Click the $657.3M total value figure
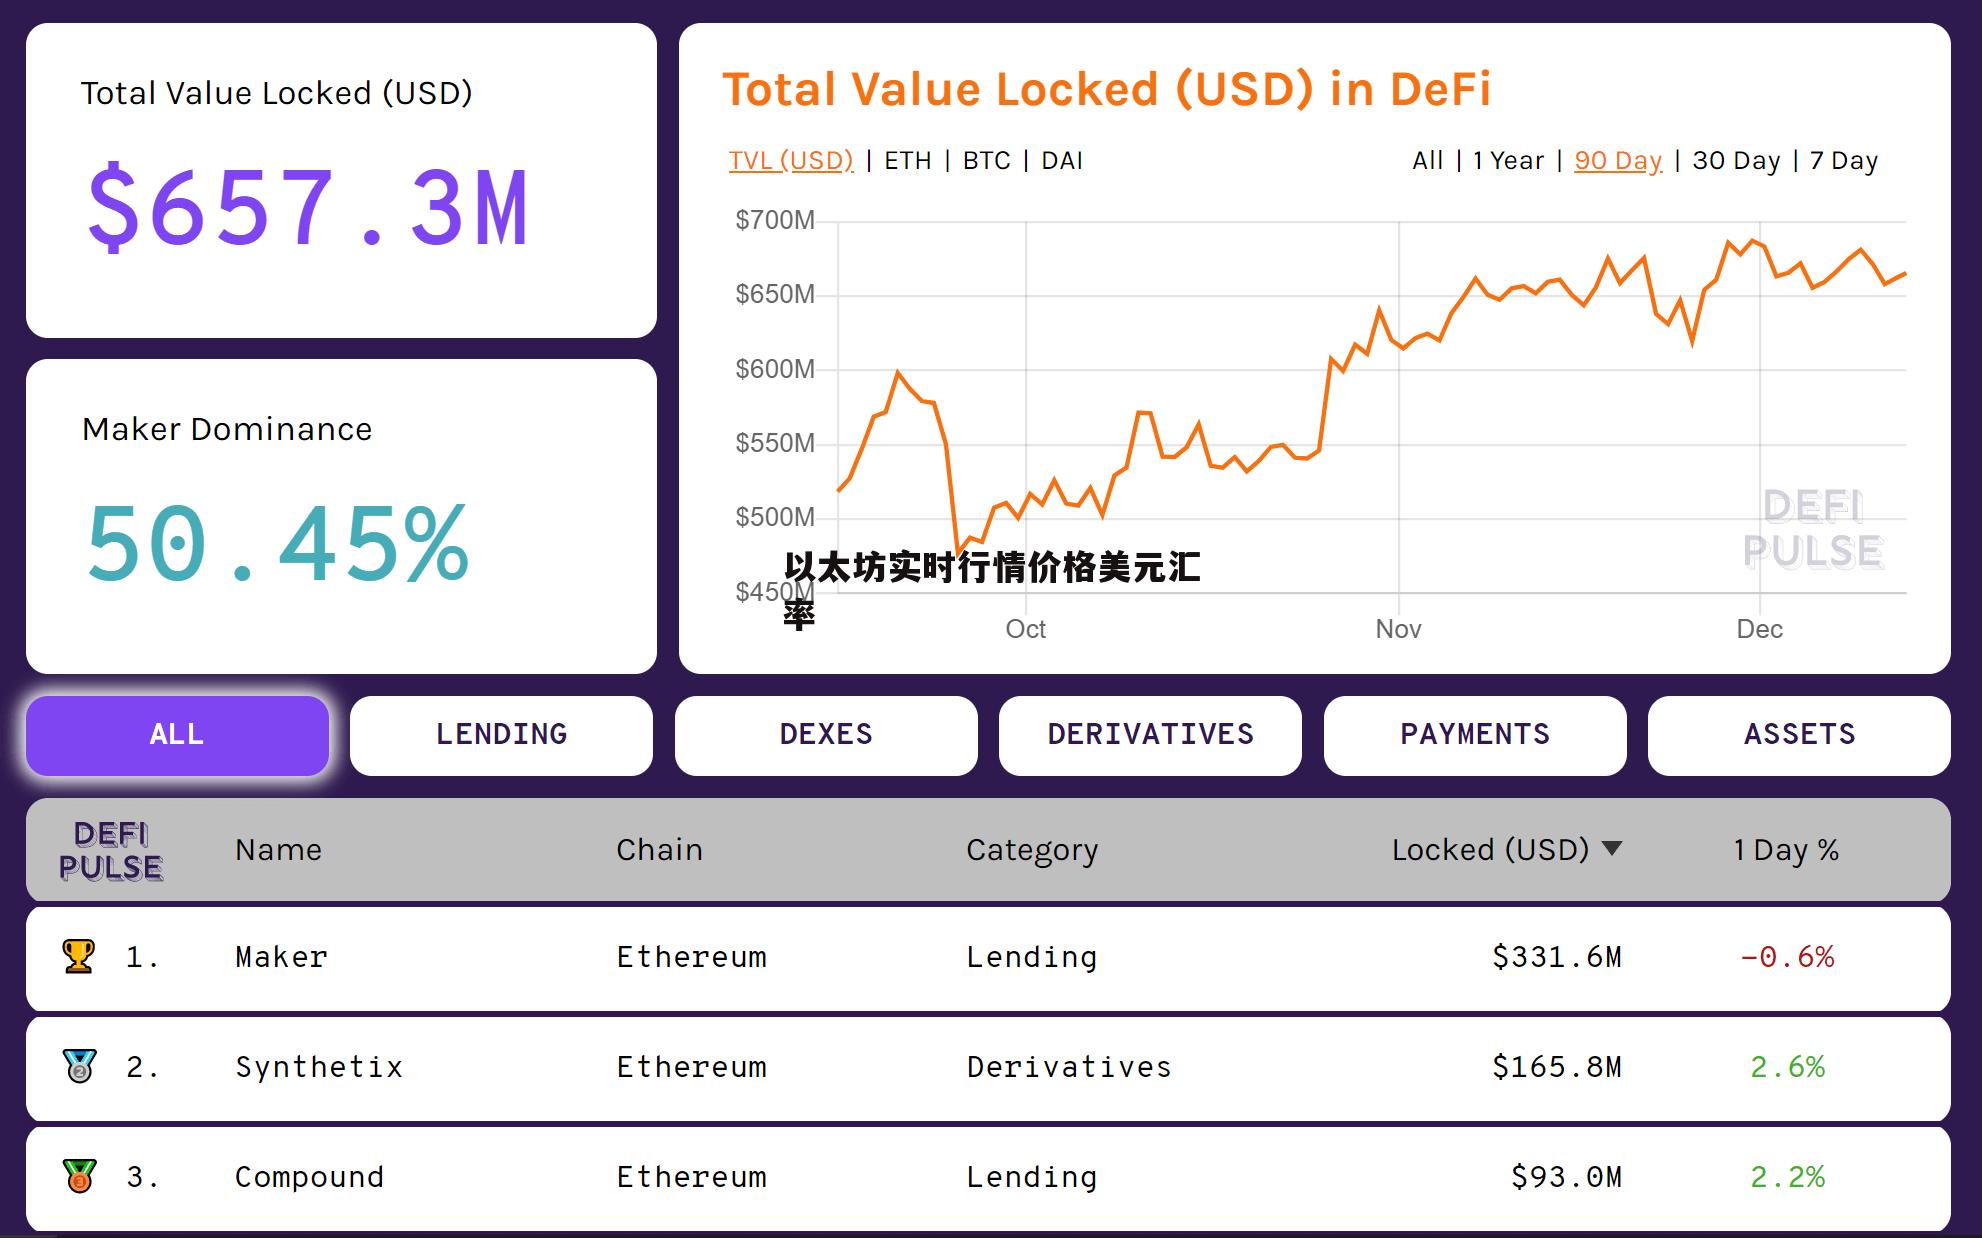Image resolution: width=1982 pixels, height=1240 pixels. coord(308,207)
